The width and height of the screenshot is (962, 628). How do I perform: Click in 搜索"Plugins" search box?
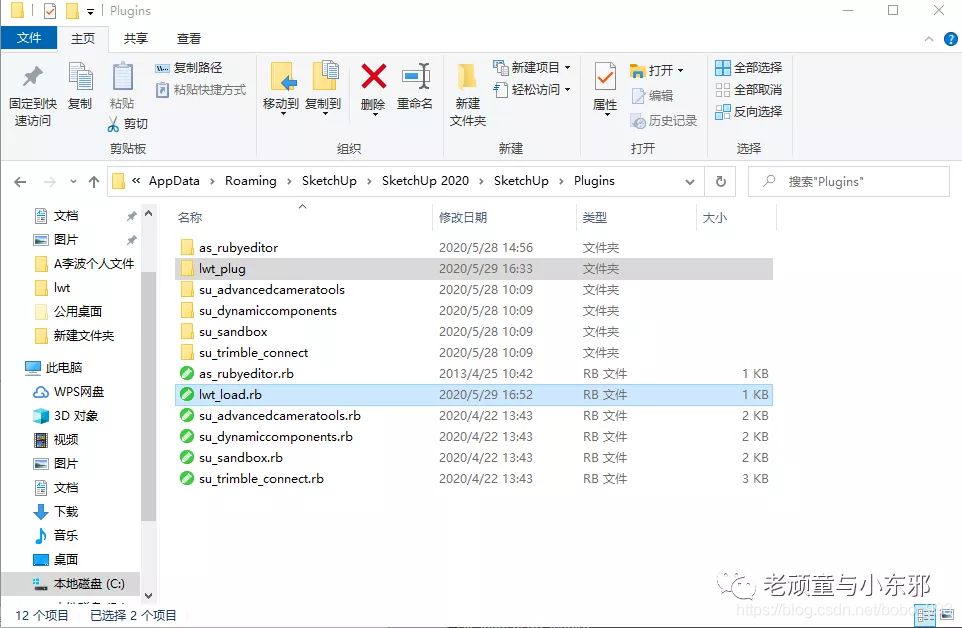[849, 182]
